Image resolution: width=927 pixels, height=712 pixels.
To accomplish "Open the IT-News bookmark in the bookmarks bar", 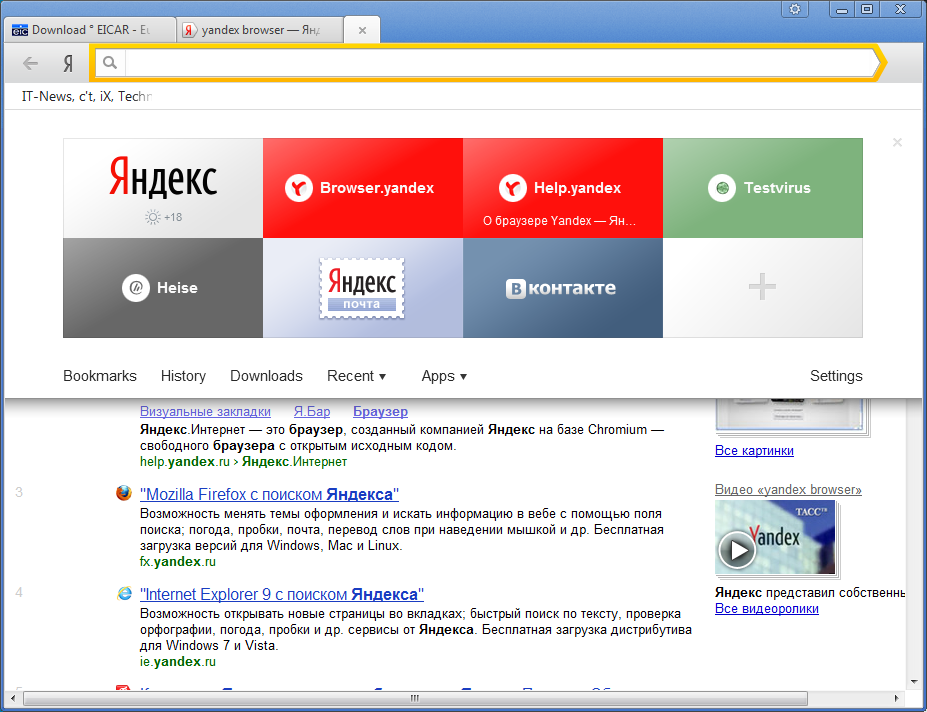I will (x=87, y=96).
